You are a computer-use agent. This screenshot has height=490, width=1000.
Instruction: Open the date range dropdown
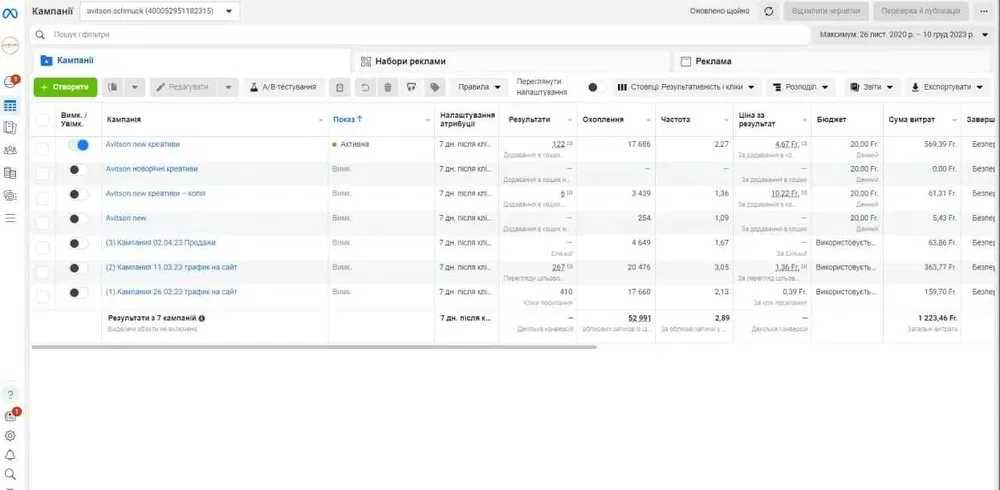pyautogui.click(x=904, y=34)
